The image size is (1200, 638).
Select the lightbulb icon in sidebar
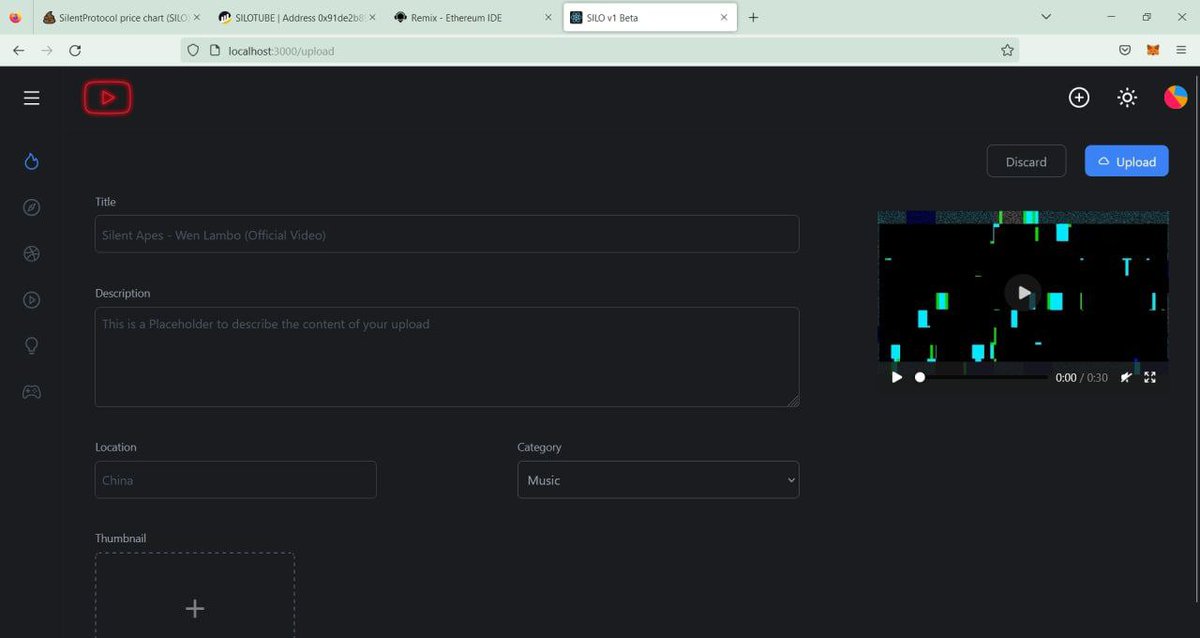32,345
